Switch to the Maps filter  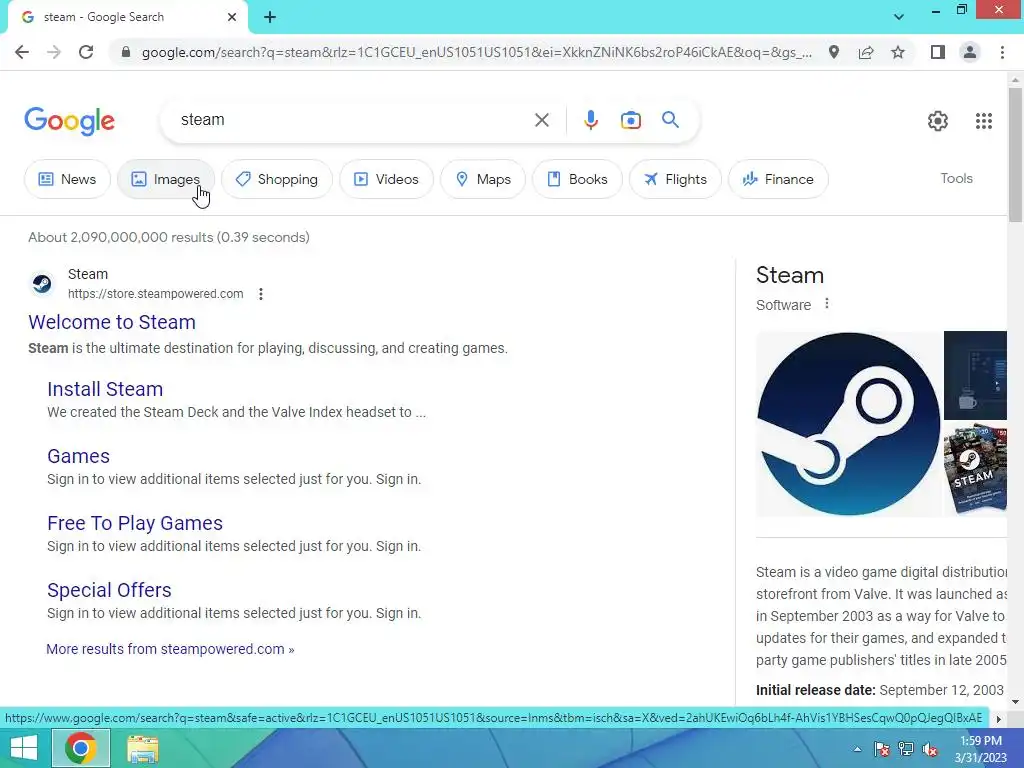483,179
